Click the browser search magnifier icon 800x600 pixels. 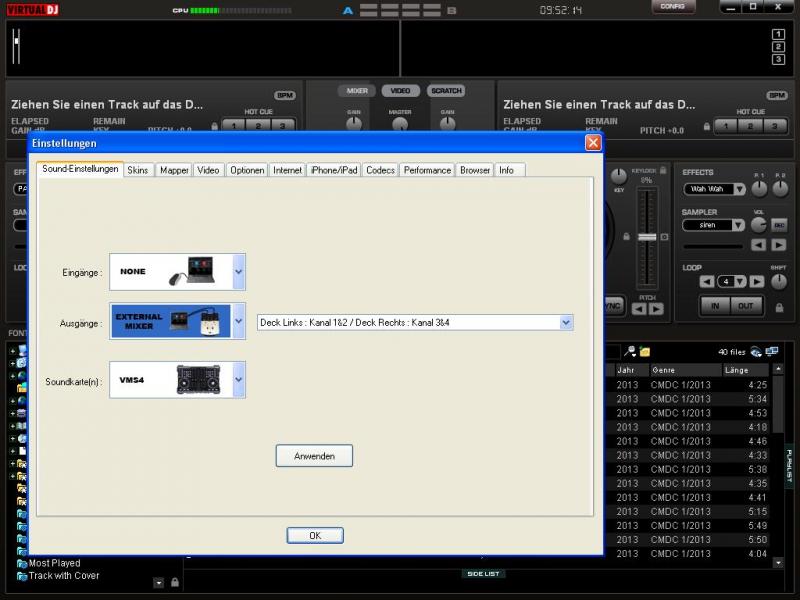pos(630,352)
